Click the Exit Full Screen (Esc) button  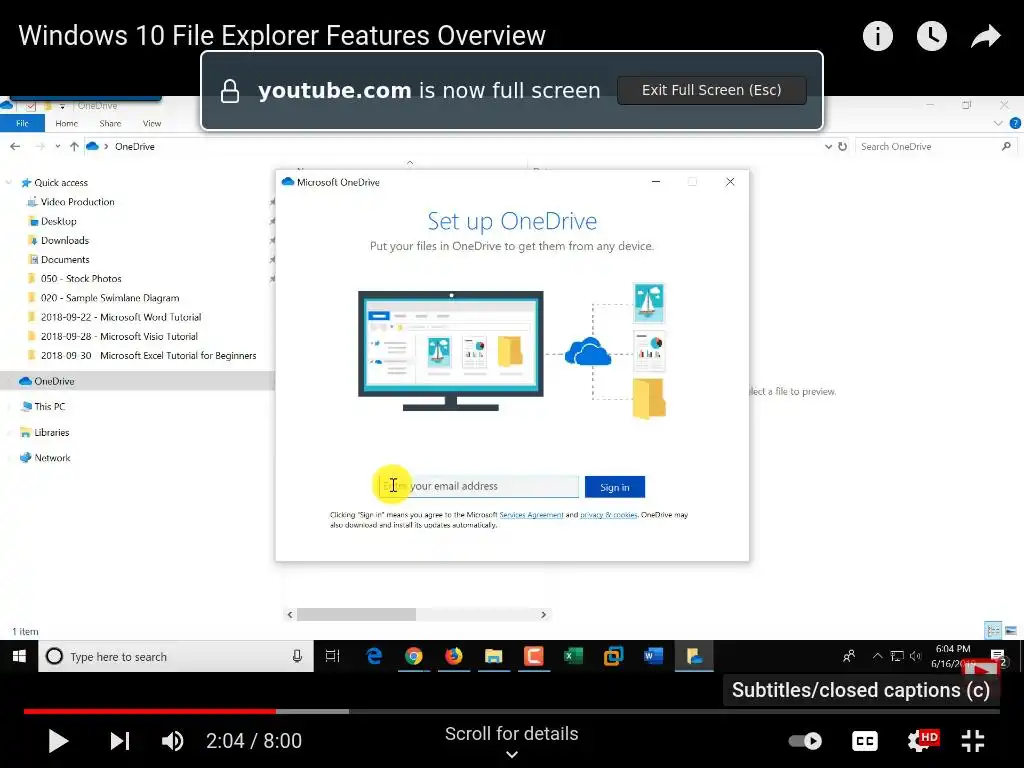point(711,90)
